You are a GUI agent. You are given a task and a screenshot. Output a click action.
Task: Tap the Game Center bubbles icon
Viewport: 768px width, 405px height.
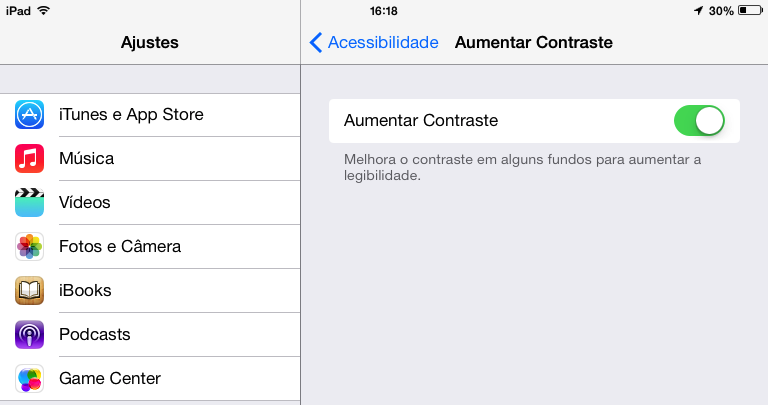29,379
